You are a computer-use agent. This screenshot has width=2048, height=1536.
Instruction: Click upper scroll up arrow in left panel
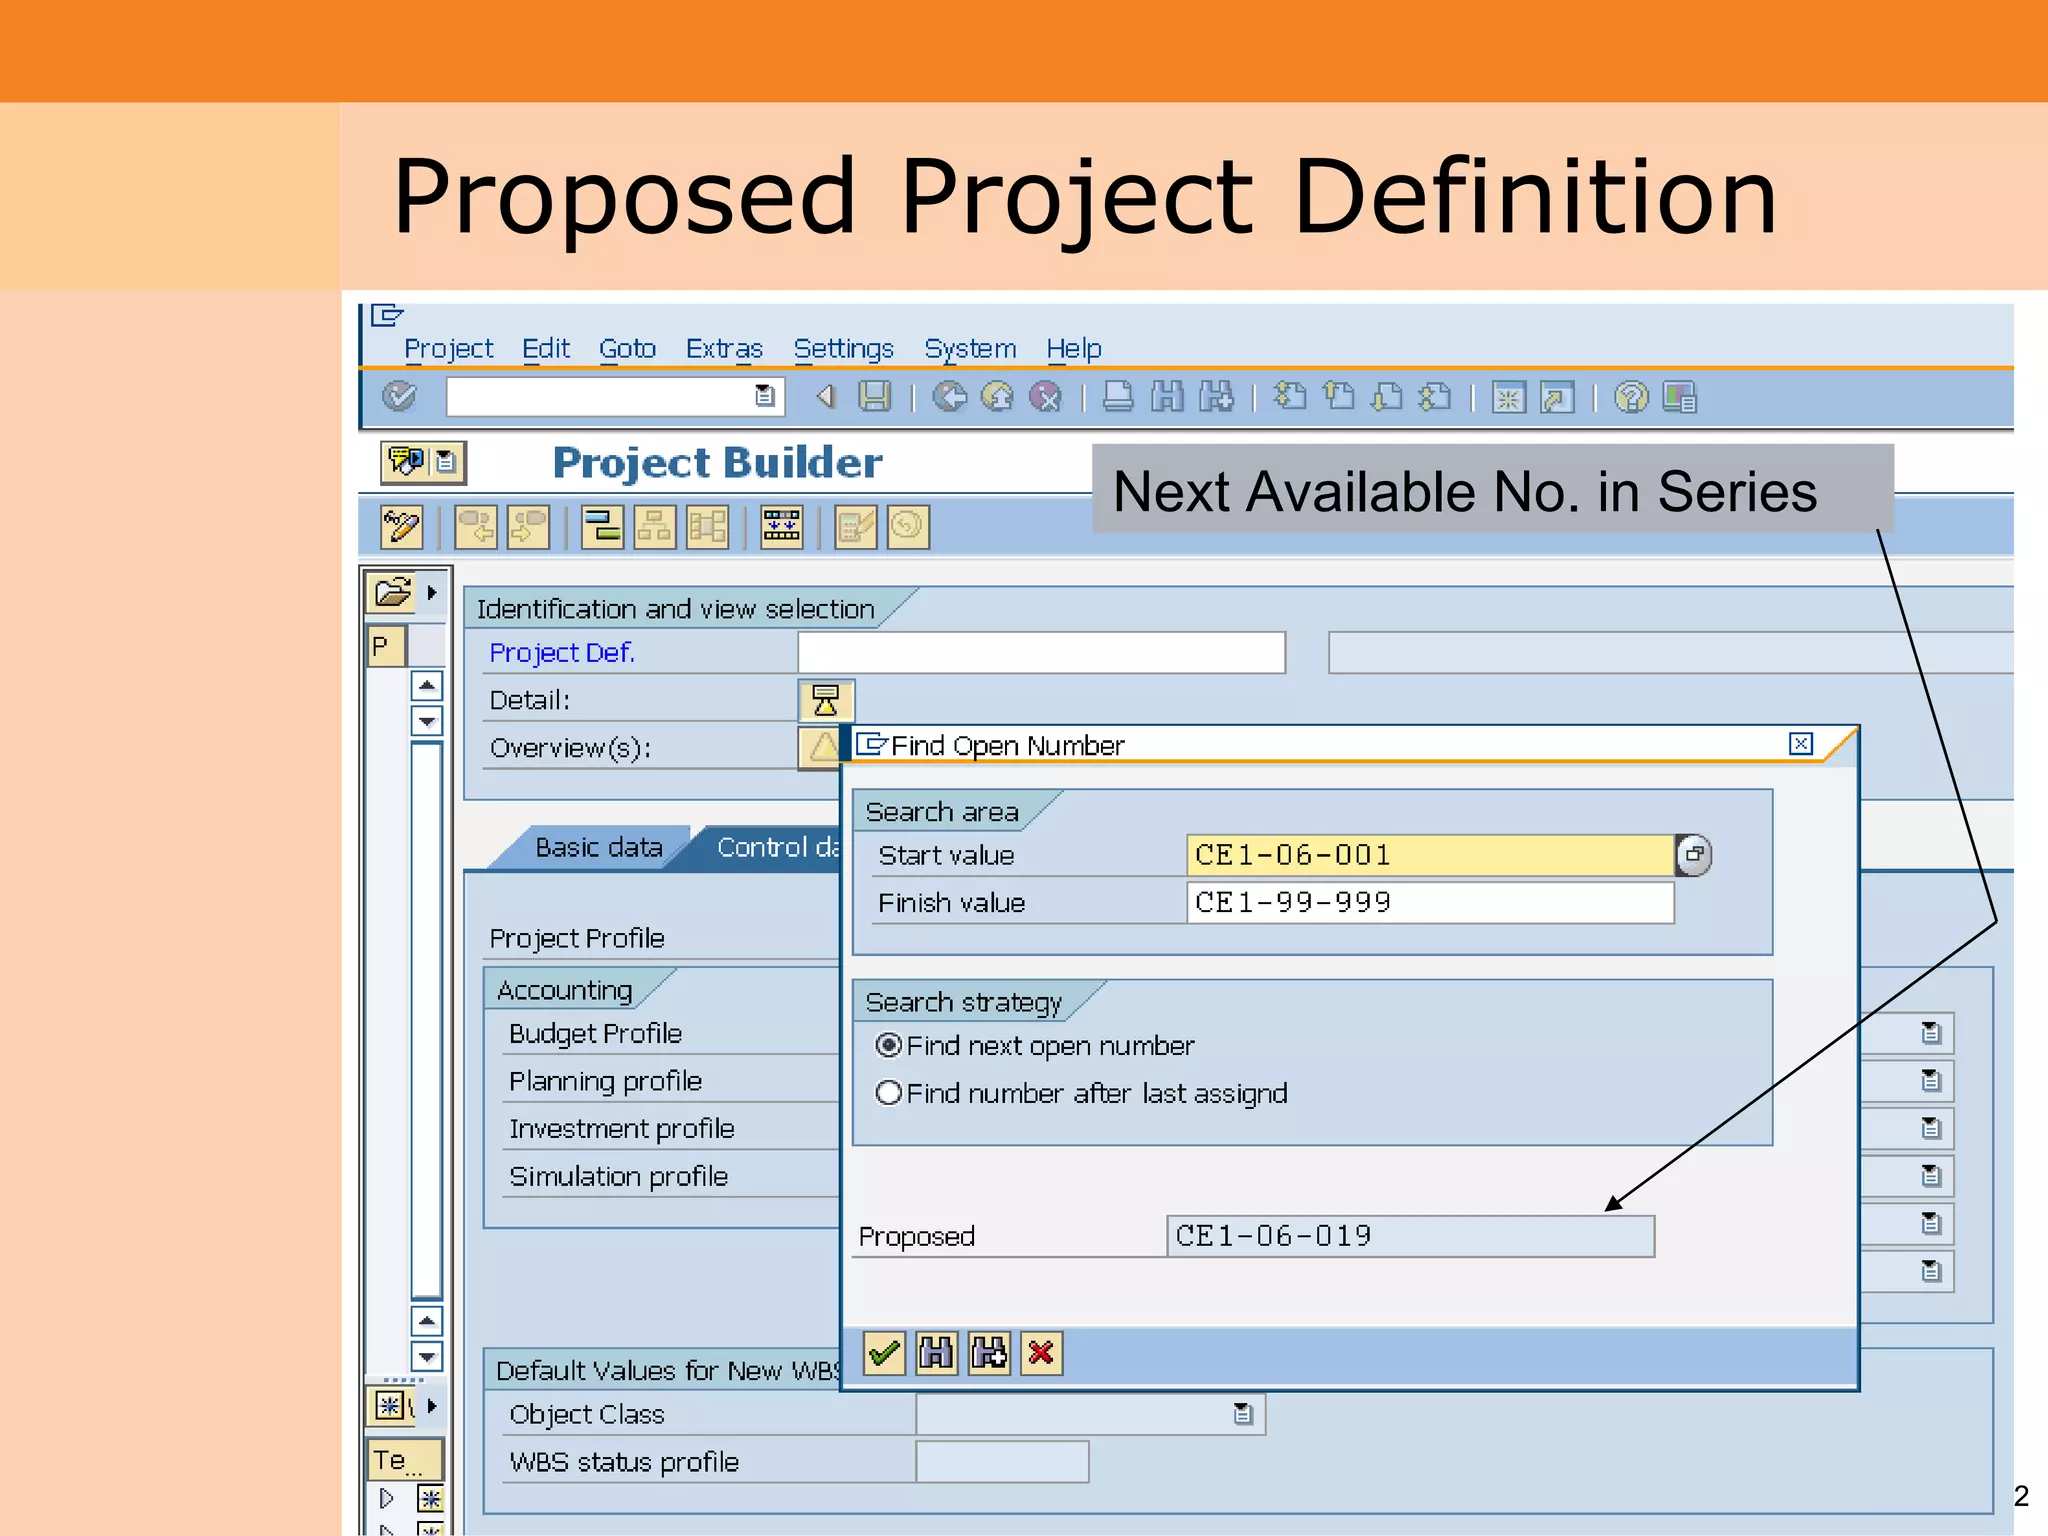pyautogui.click(x=427, y=686)
